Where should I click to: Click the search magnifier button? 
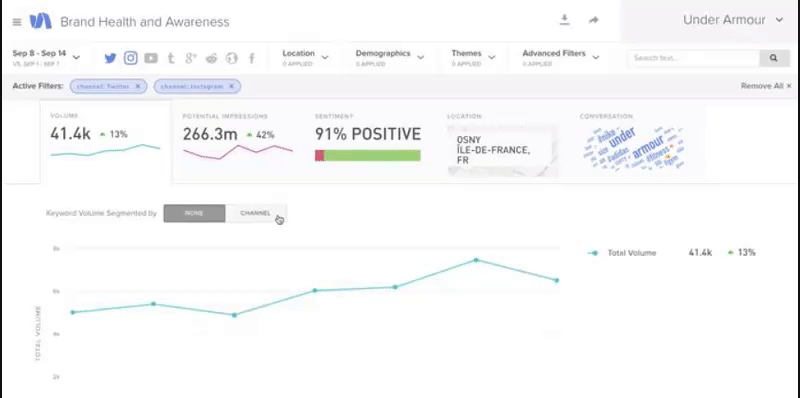(x=774, y=58)
